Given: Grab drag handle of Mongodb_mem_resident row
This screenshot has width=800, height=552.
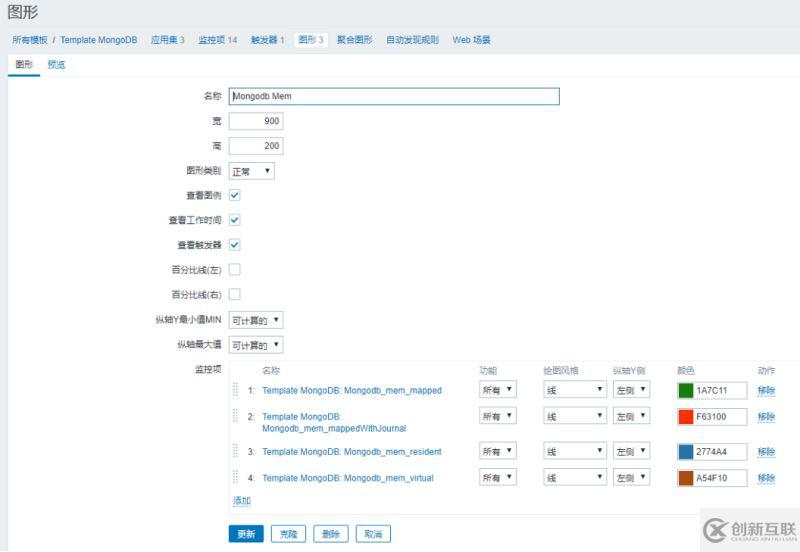Looking at the screenshot, I should point(235,450).
